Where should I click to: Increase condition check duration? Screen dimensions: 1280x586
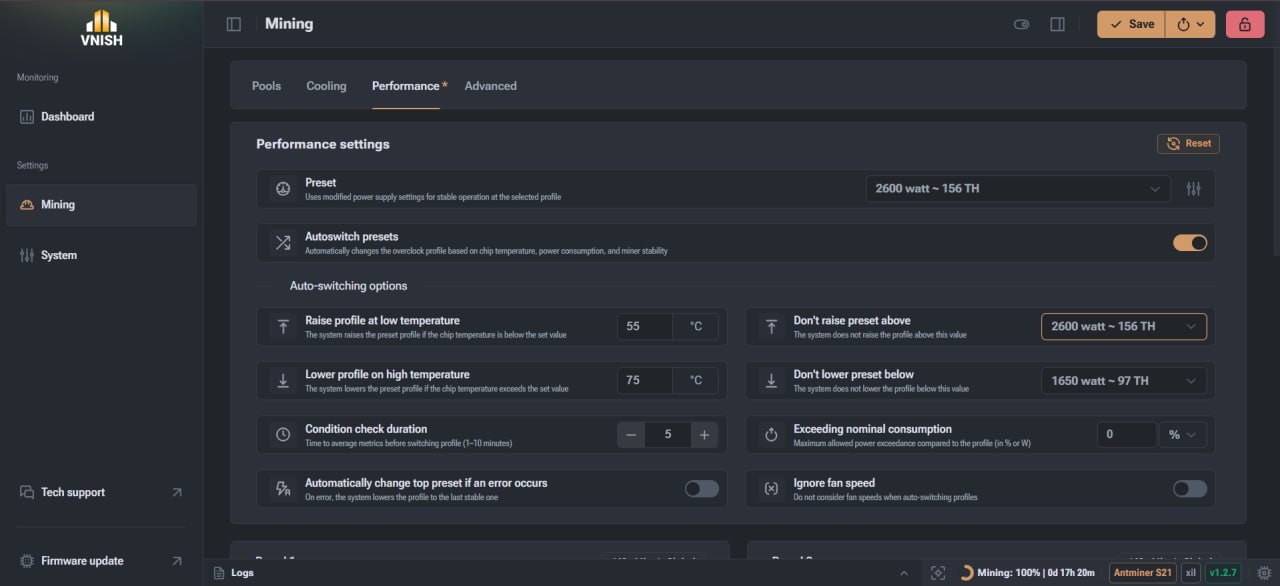[x=704, y=434]
